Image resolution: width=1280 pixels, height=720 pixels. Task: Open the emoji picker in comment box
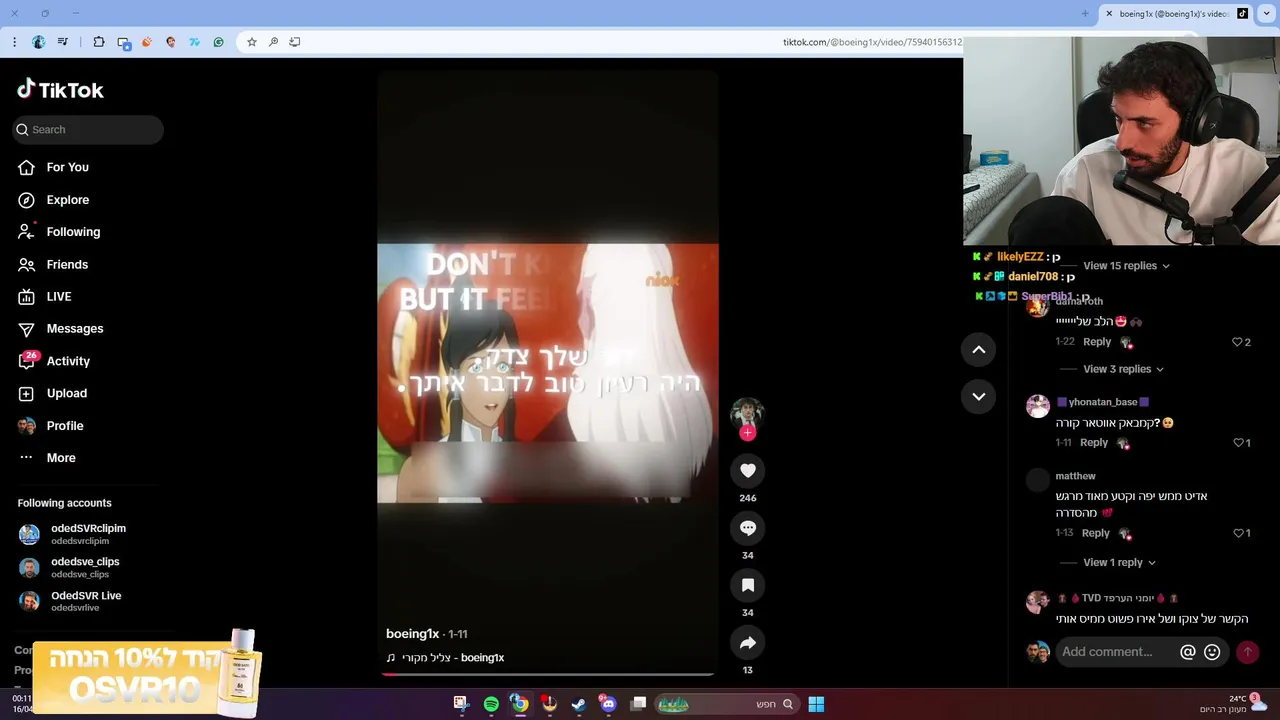1212,652
